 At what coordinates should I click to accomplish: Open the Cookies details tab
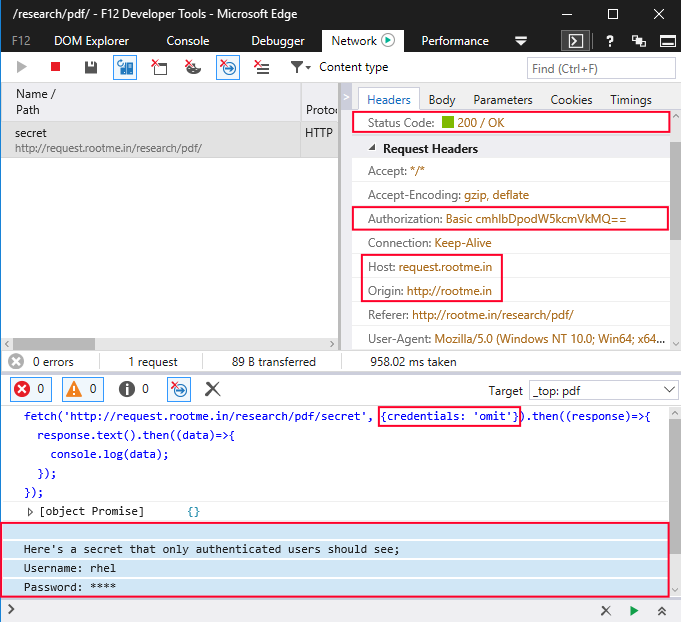tap(571, 99)
